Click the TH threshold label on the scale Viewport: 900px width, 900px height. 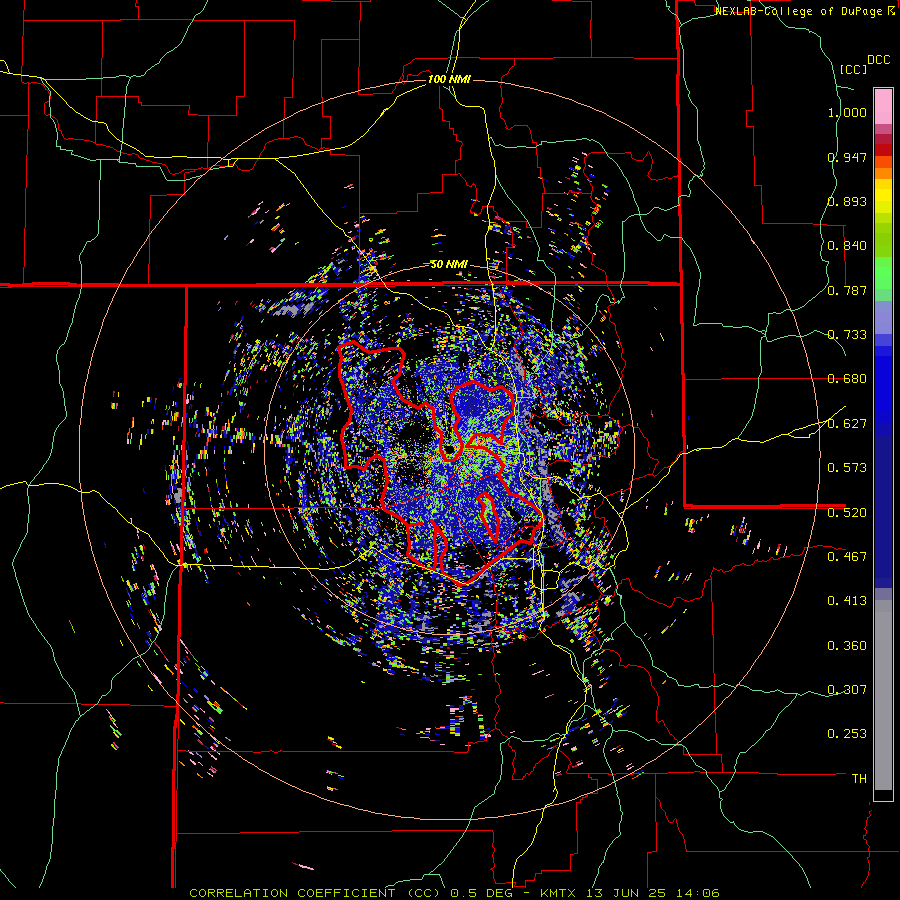tap(859, 779)
